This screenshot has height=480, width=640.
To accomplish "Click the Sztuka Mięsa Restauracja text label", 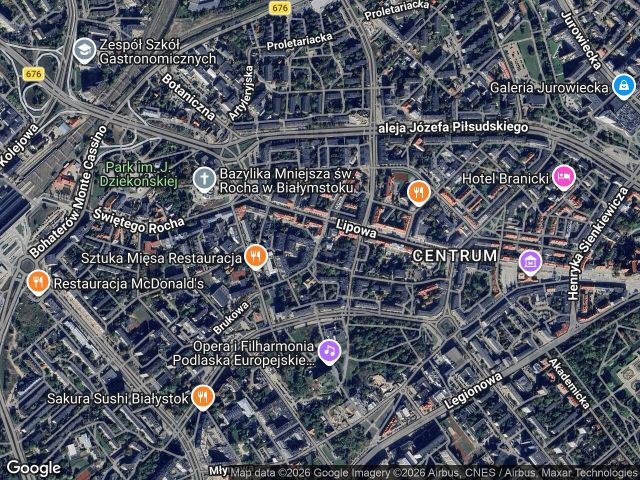I will [x=162, y=258].
